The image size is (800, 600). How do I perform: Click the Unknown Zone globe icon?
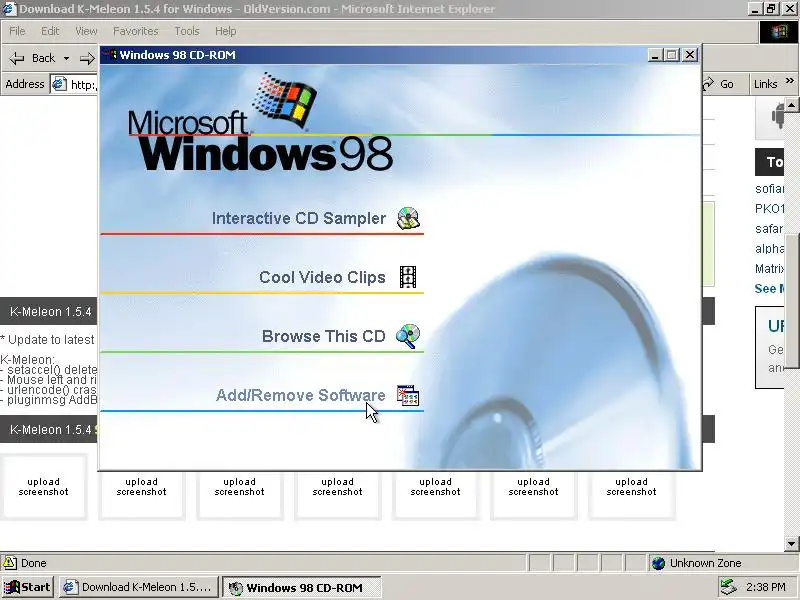(659, 563)
